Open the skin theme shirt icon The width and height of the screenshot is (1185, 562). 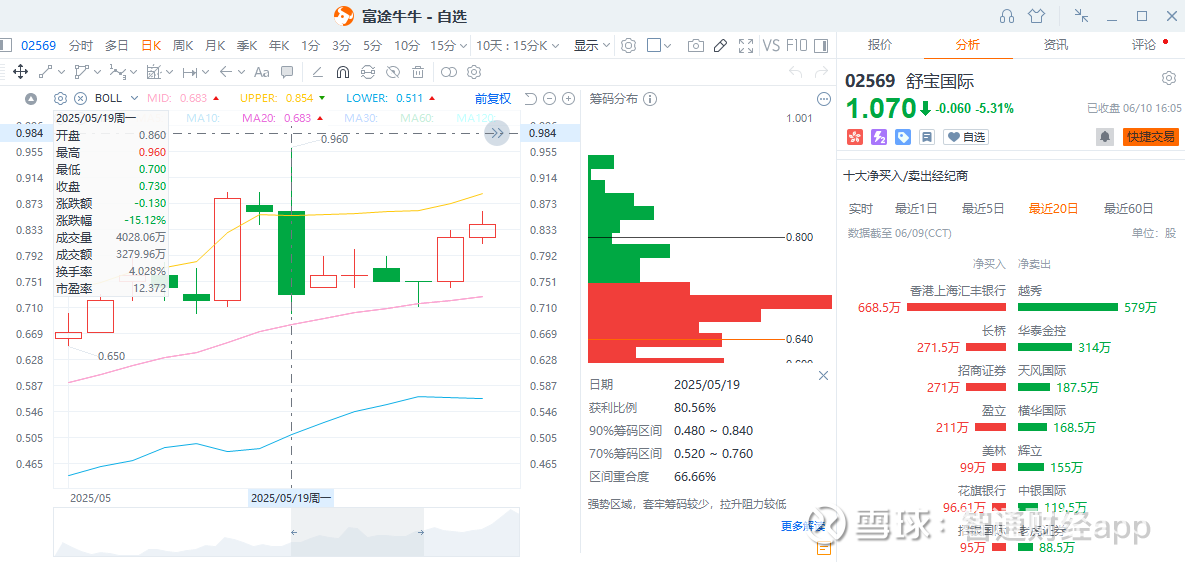click(x=1035, y=16)
